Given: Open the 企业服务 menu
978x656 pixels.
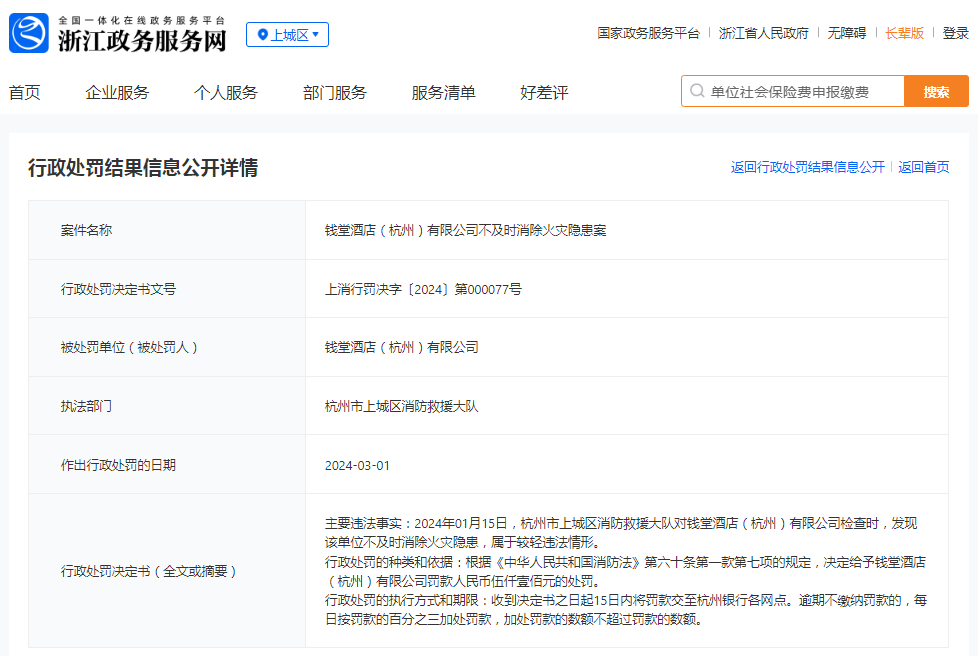Looking at the screenshot, I should (117, 93).
